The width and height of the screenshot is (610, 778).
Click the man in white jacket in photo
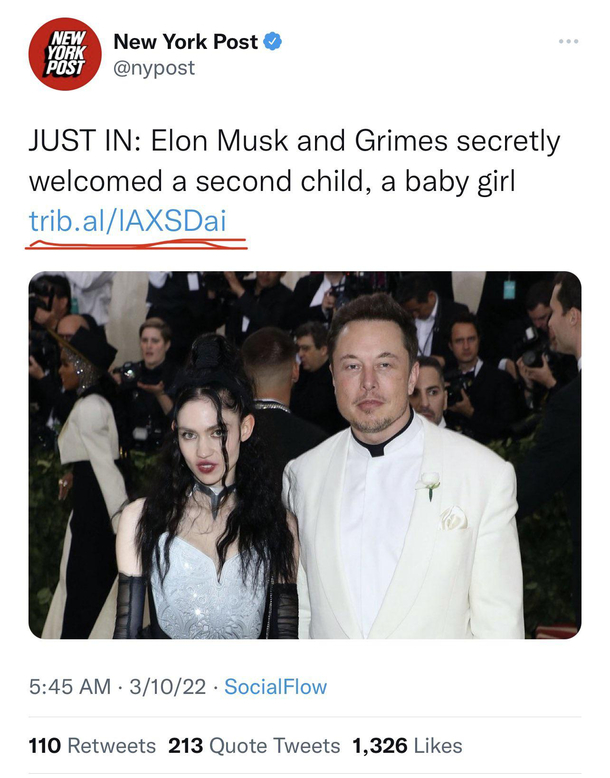[400, 480]
